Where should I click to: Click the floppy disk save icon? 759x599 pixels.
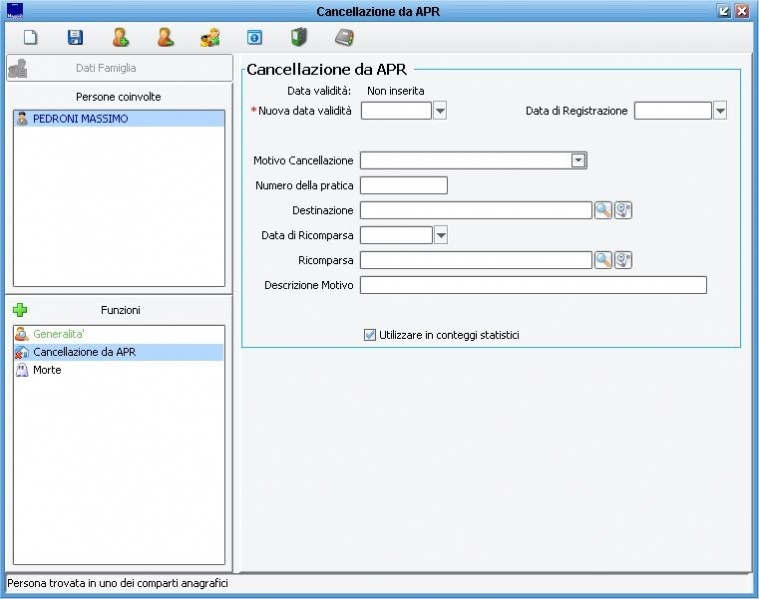point(75,38)
